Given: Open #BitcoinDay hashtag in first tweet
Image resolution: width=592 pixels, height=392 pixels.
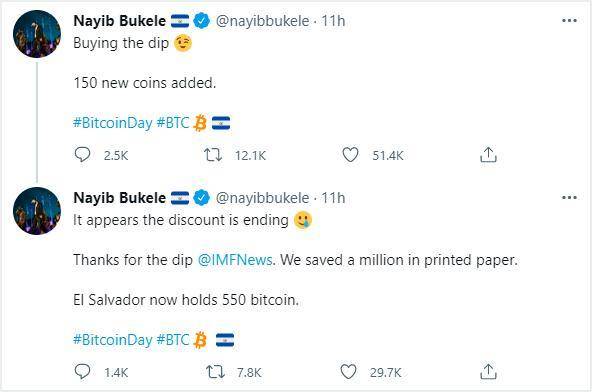Looking at the screenshot, I should pyautogui.click(x=113, y=123).
